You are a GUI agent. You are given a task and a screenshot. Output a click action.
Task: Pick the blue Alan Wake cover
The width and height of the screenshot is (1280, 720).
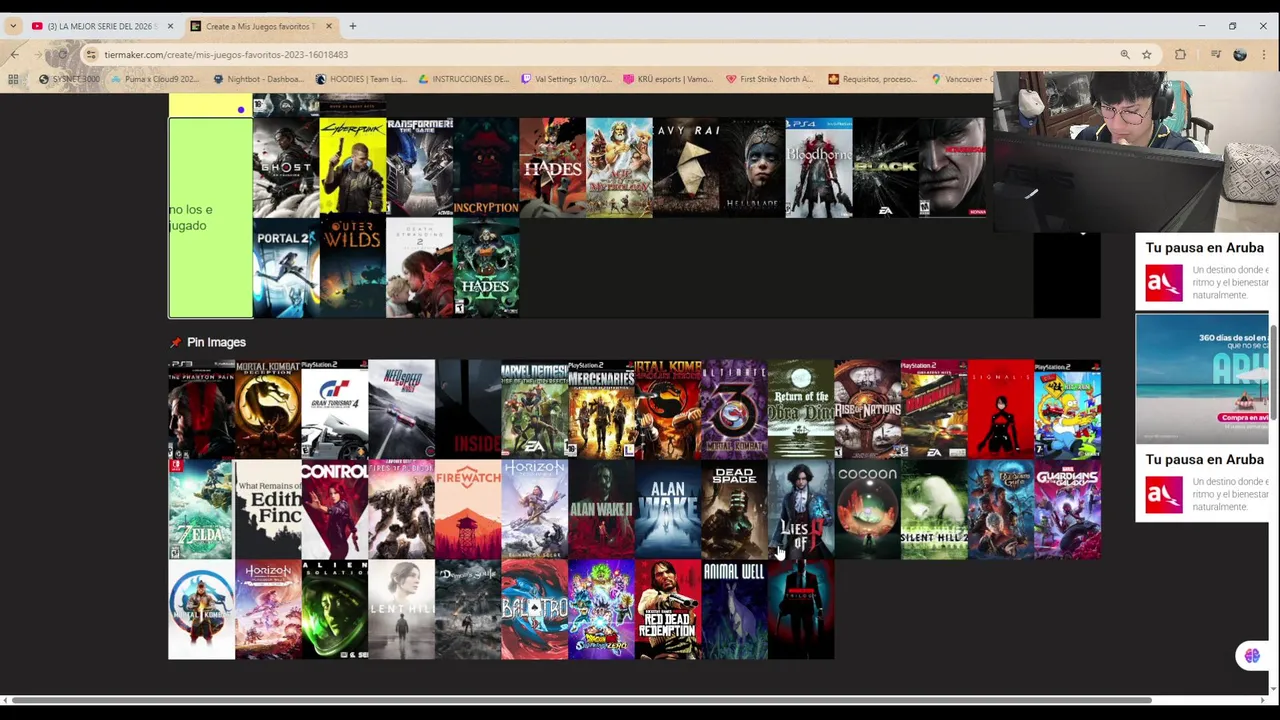pyautogui.click(x=668, y=509)
